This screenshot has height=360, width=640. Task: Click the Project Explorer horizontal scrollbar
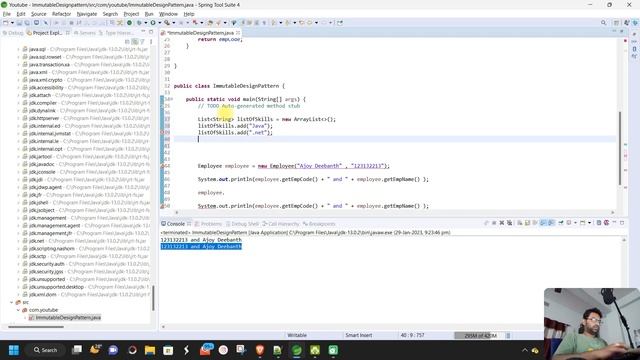pos(36,327)
